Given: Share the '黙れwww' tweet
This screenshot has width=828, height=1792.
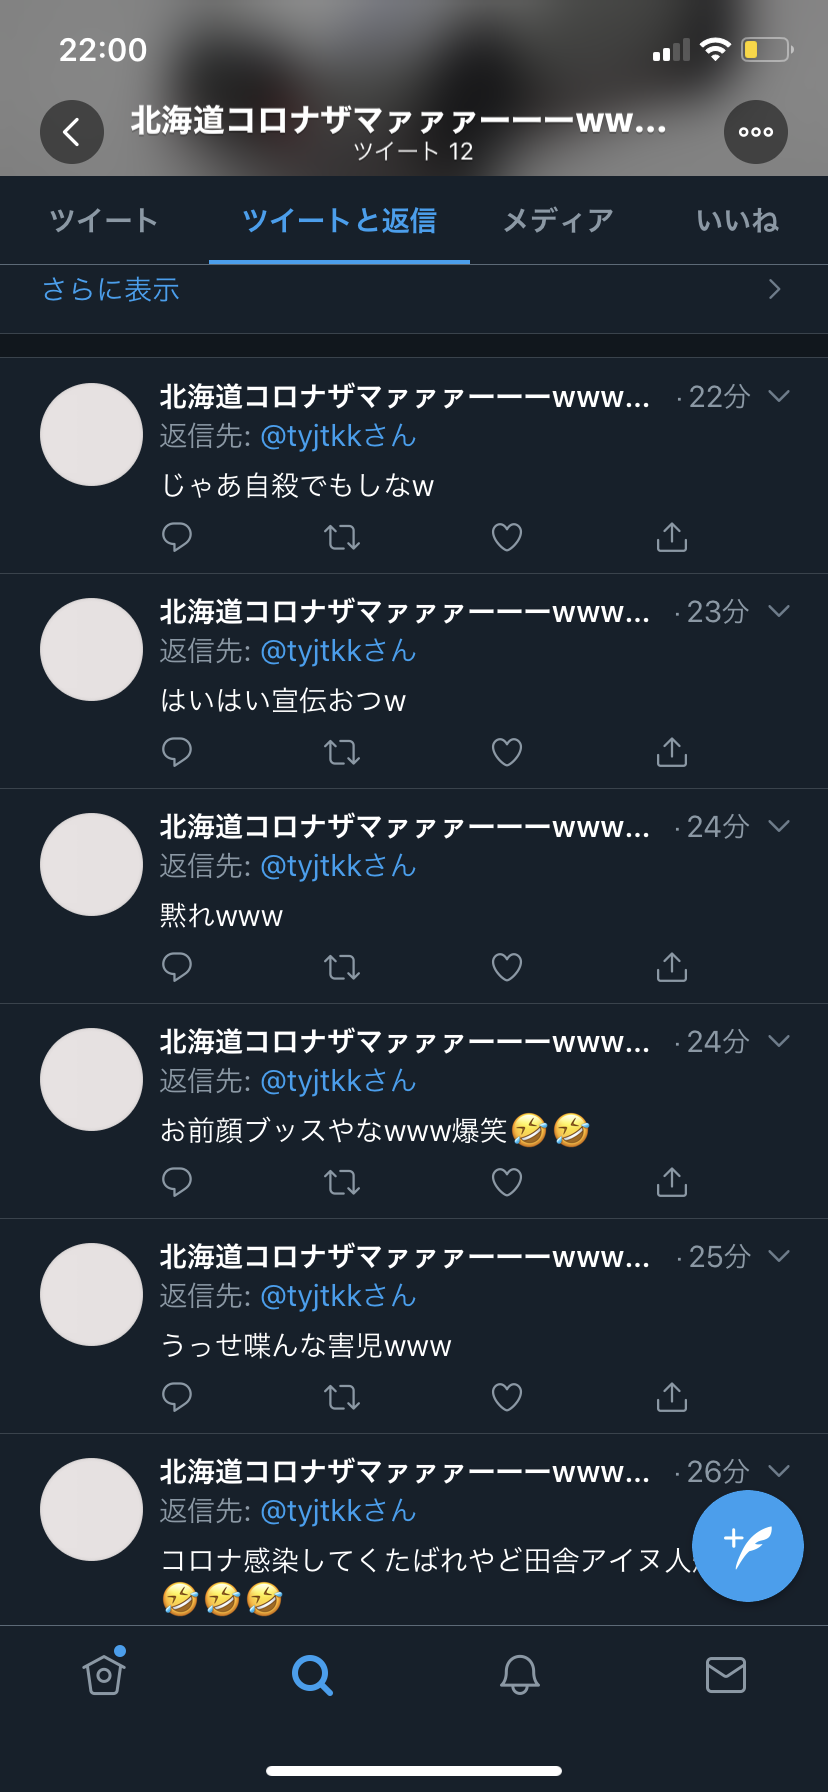Looking at the screenshot, I should [x=672, y=967].
